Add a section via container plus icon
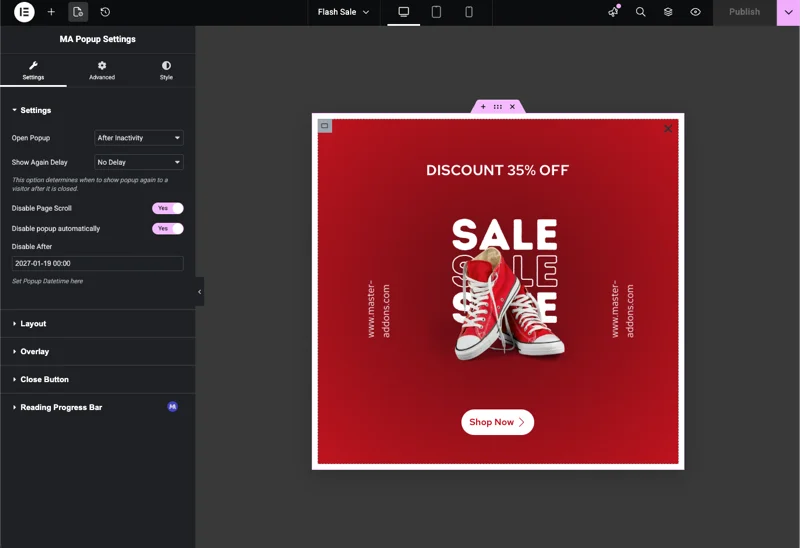This screenshot has width=800, height=548. [483, 107]
